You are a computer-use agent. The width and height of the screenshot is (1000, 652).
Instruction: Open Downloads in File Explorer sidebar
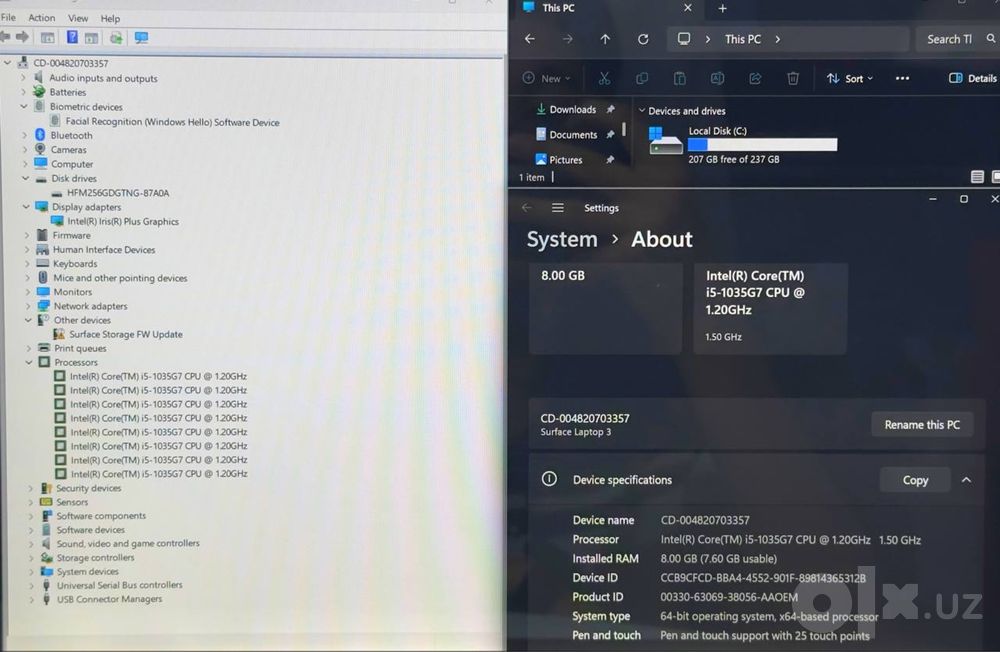click(572, 110)
